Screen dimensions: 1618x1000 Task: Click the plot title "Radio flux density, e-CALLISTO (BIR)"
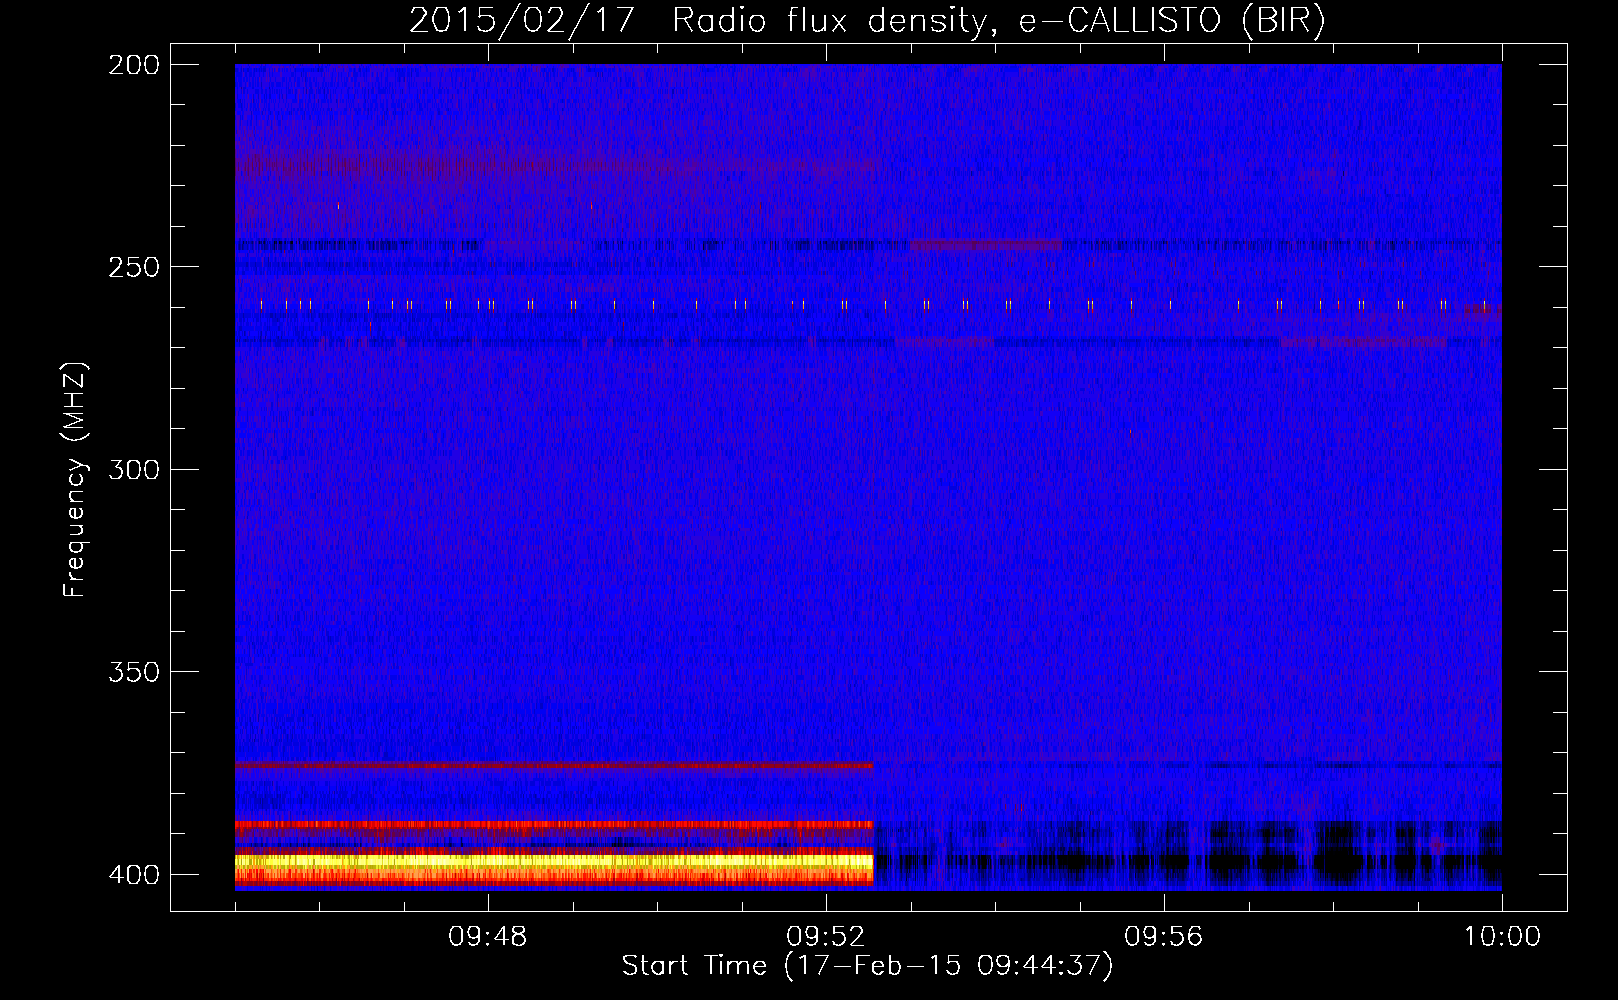[998, 21]
